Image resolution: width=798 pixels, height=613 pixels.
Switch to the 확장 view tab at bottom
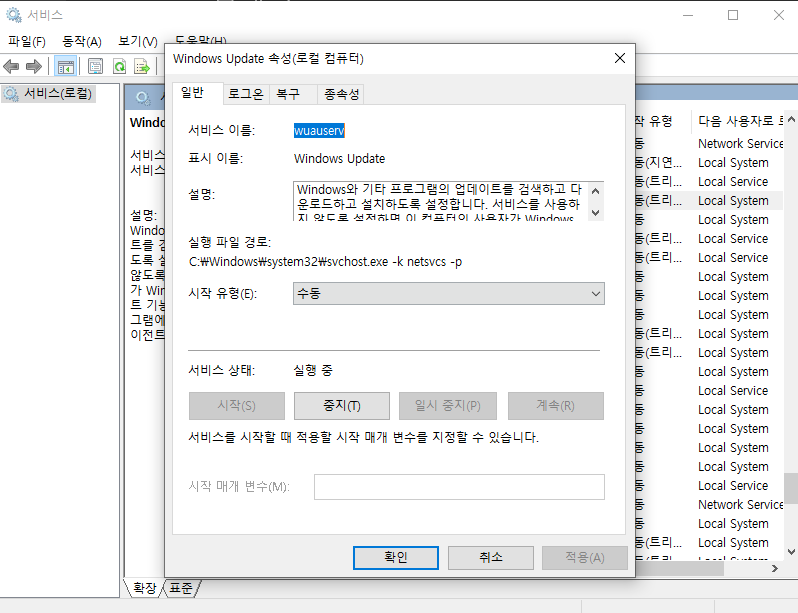pos(144,588)
